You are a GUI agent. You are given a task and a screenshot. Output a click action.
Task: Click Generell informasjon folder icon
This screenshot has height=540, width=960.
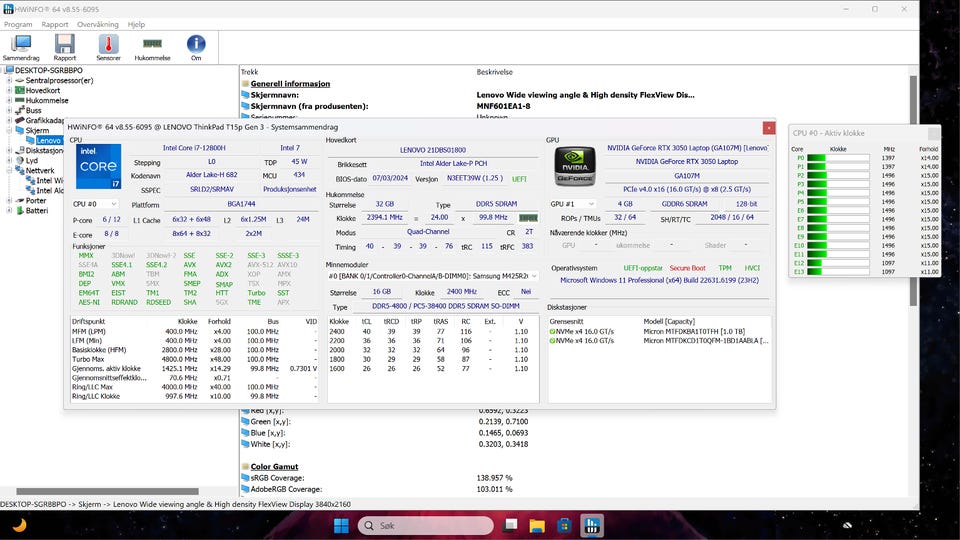(245, 84)
